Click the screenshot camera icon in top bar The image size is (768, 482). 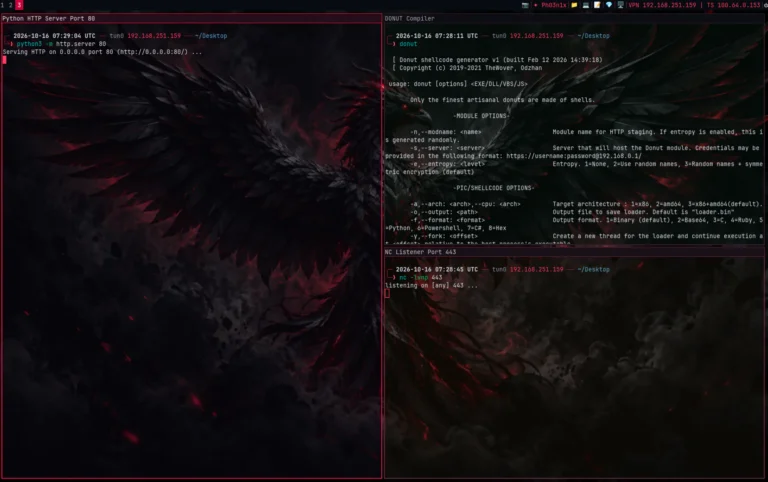tap(525, 5)
